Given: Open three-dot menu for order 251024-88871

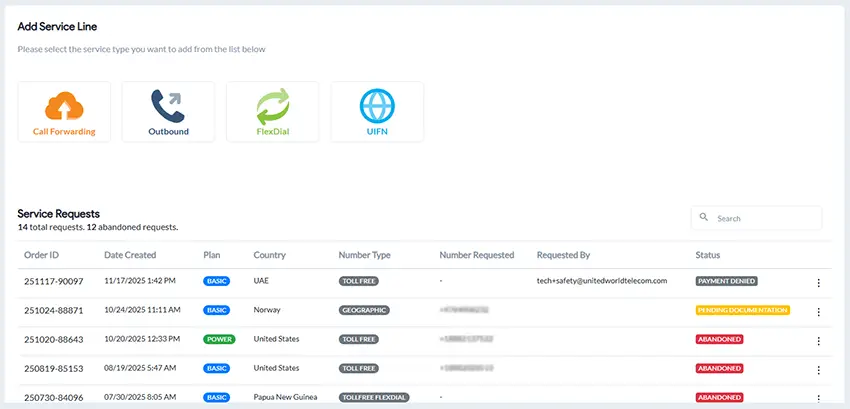Looking at the screenshot, I should point(818,312).
